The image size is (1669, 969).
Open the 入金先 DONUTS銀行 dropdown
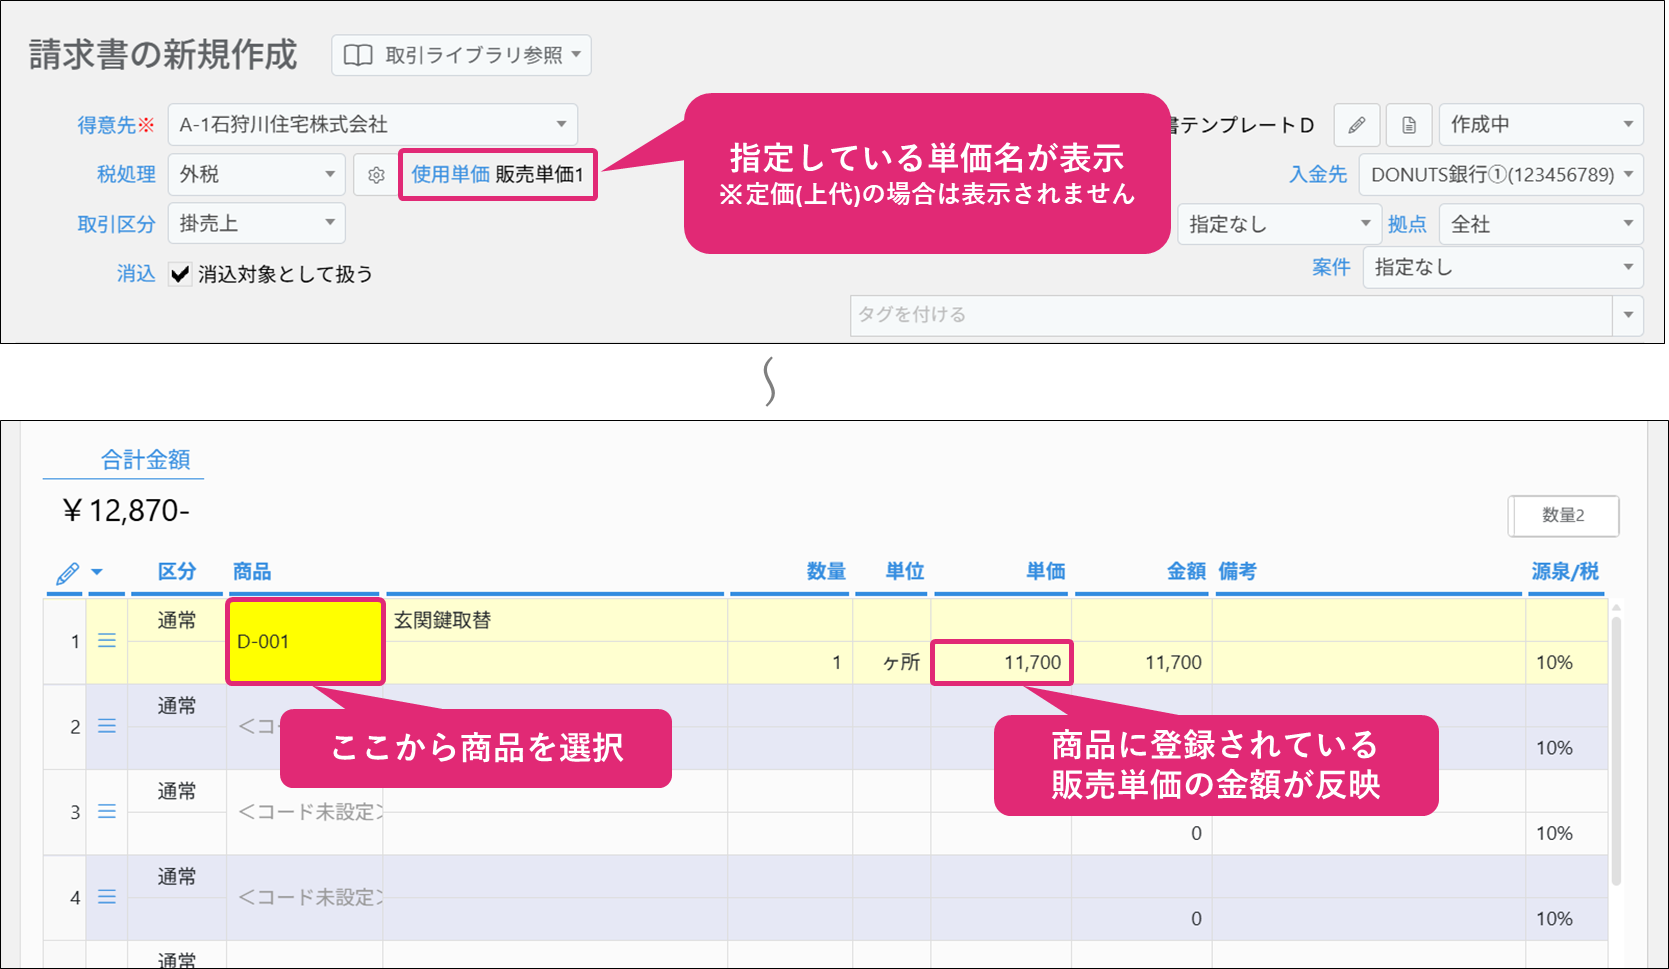(x=1500, y=175)
